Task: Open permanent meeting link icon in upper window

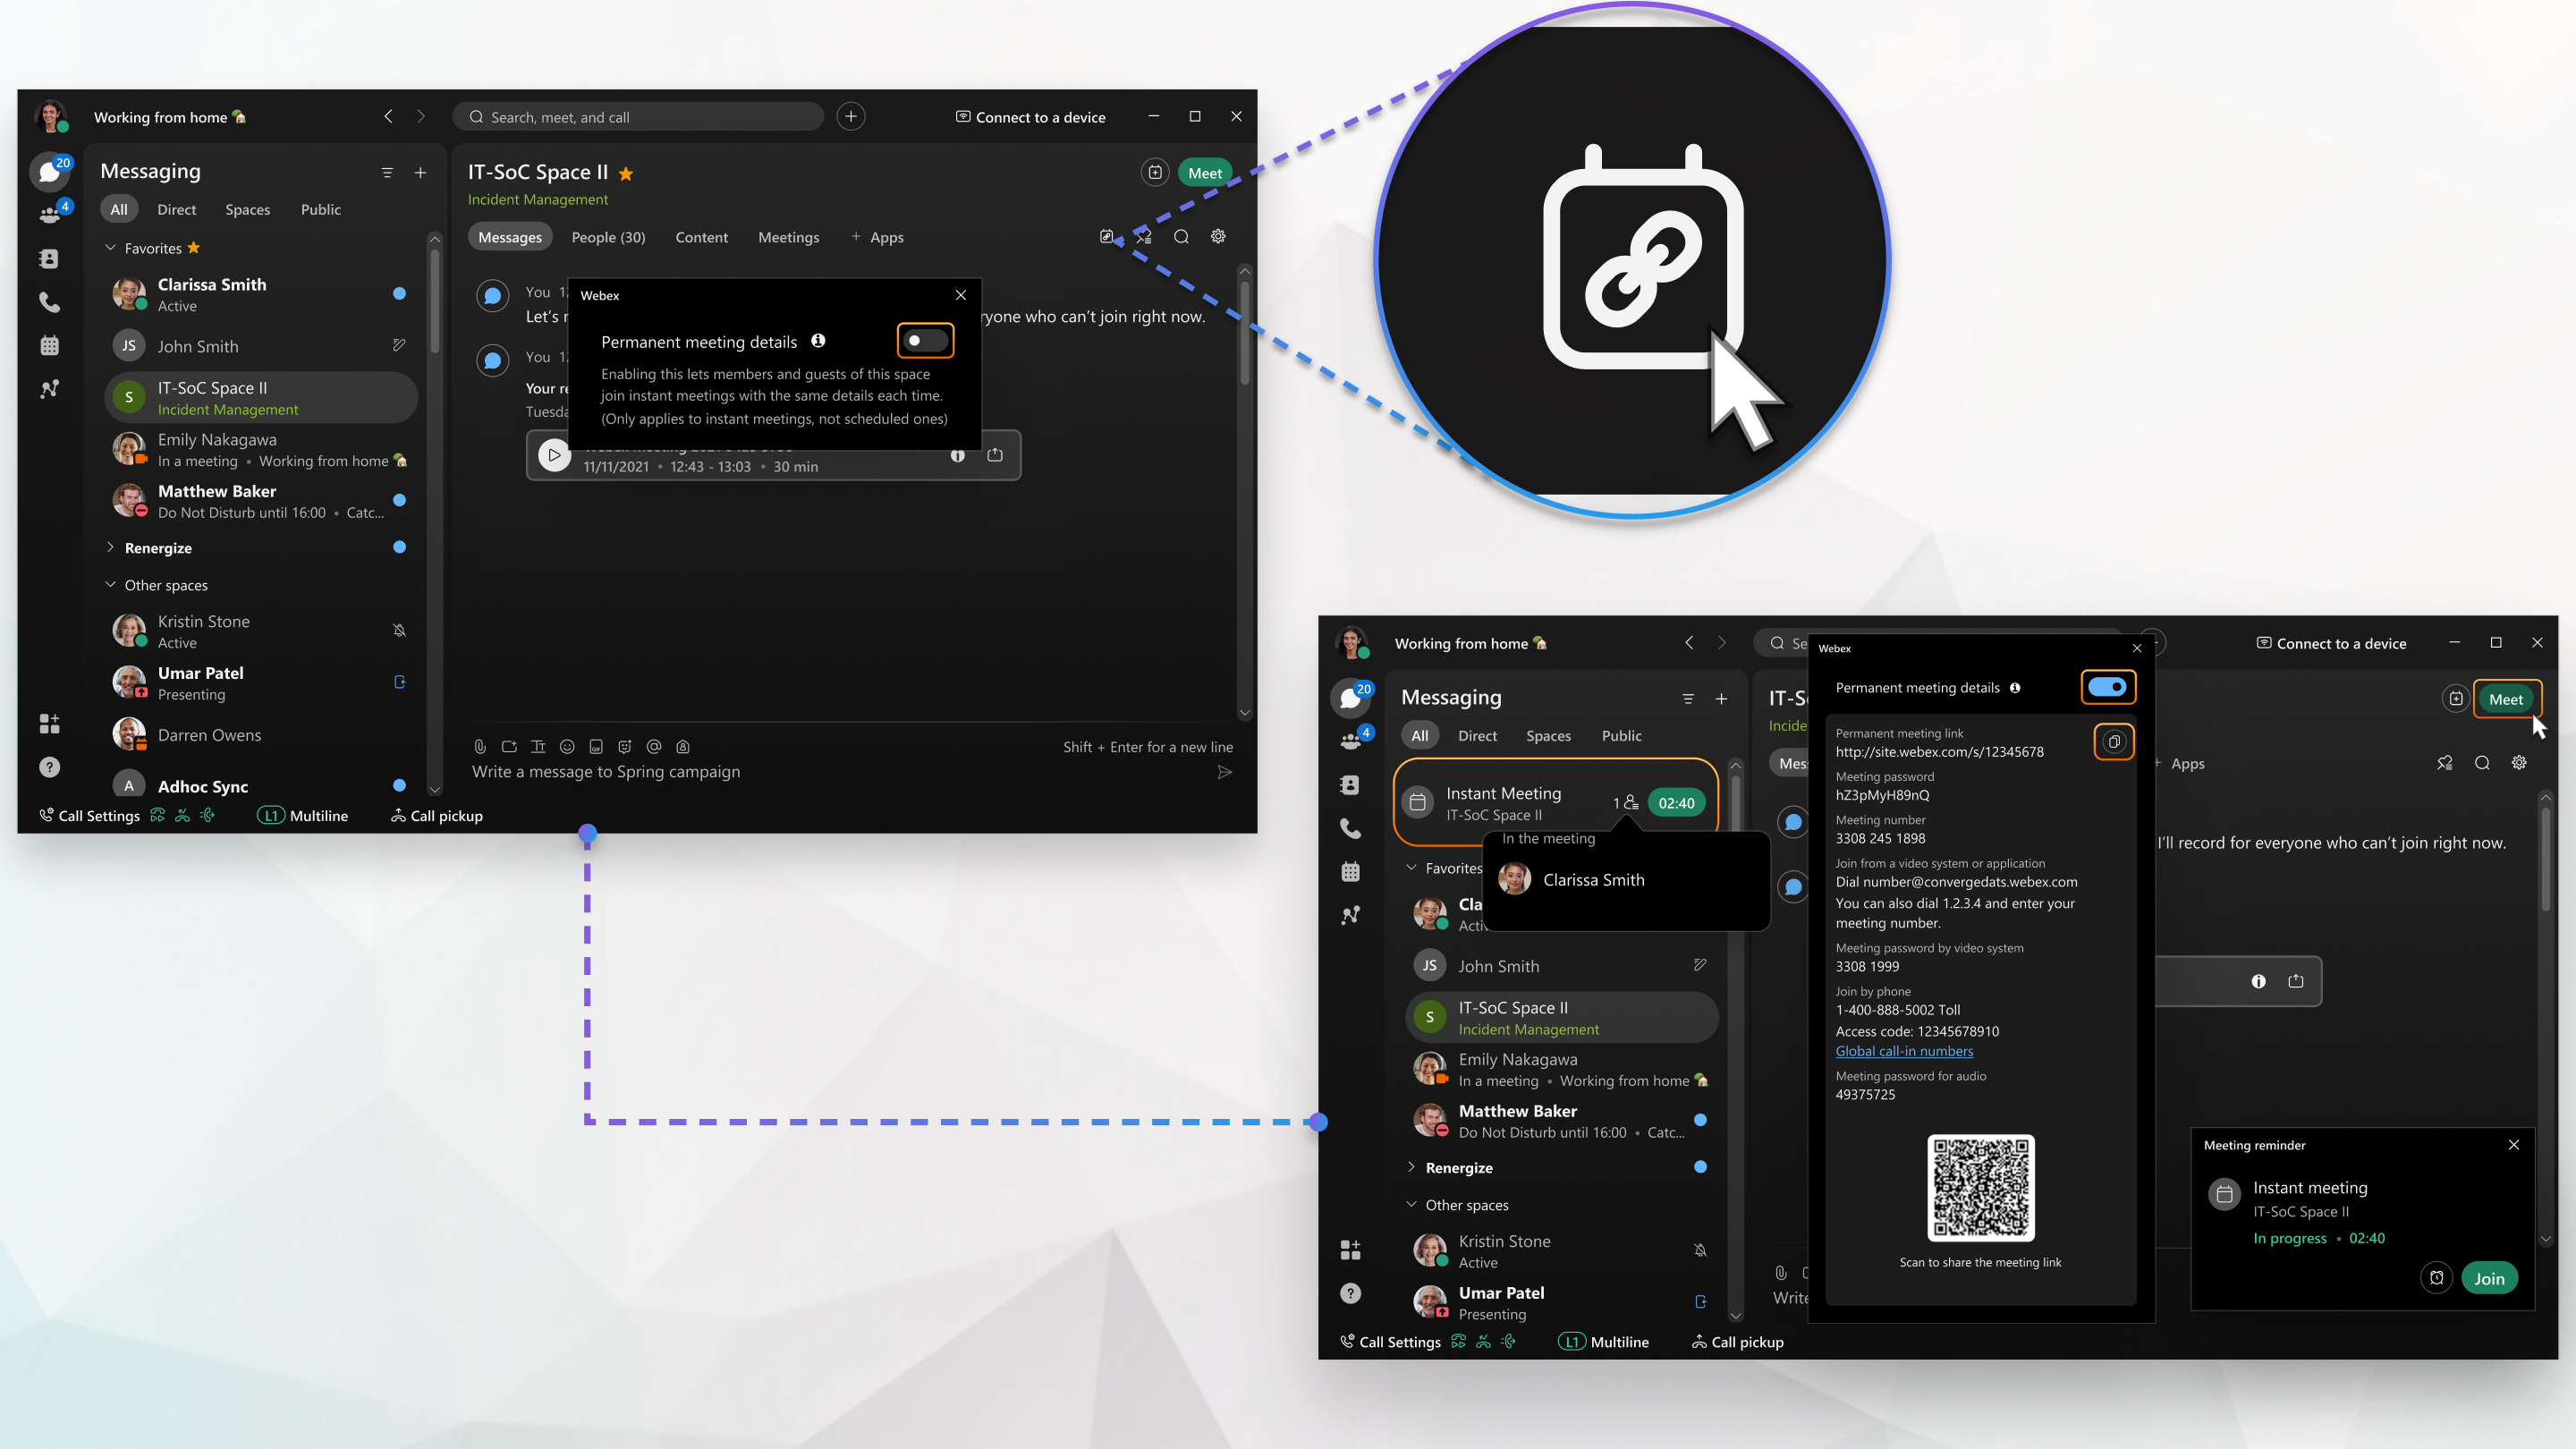Action: click(1107, 237)
